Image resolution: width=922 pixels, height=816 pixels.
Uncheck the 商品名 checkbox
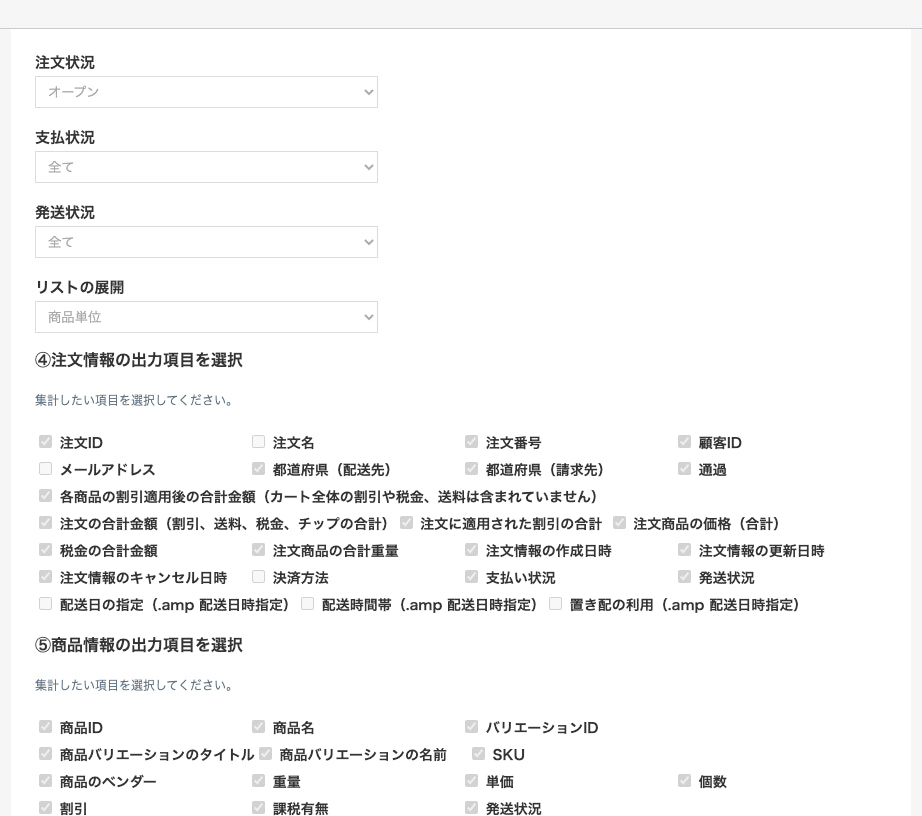pos(258,727)
